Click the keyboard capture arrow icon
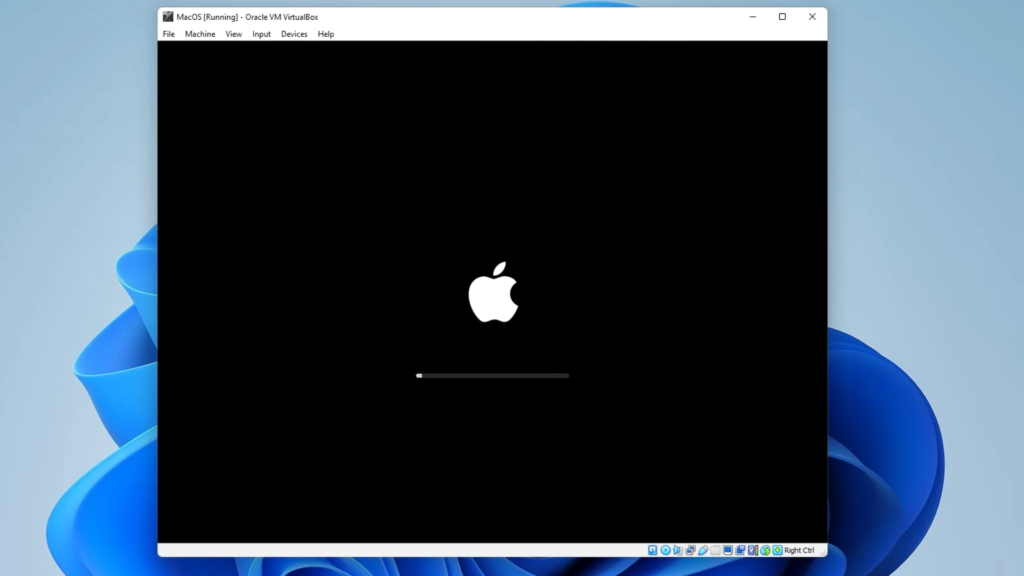Viewport: 1024px width, 576px height. click(778, 551)
